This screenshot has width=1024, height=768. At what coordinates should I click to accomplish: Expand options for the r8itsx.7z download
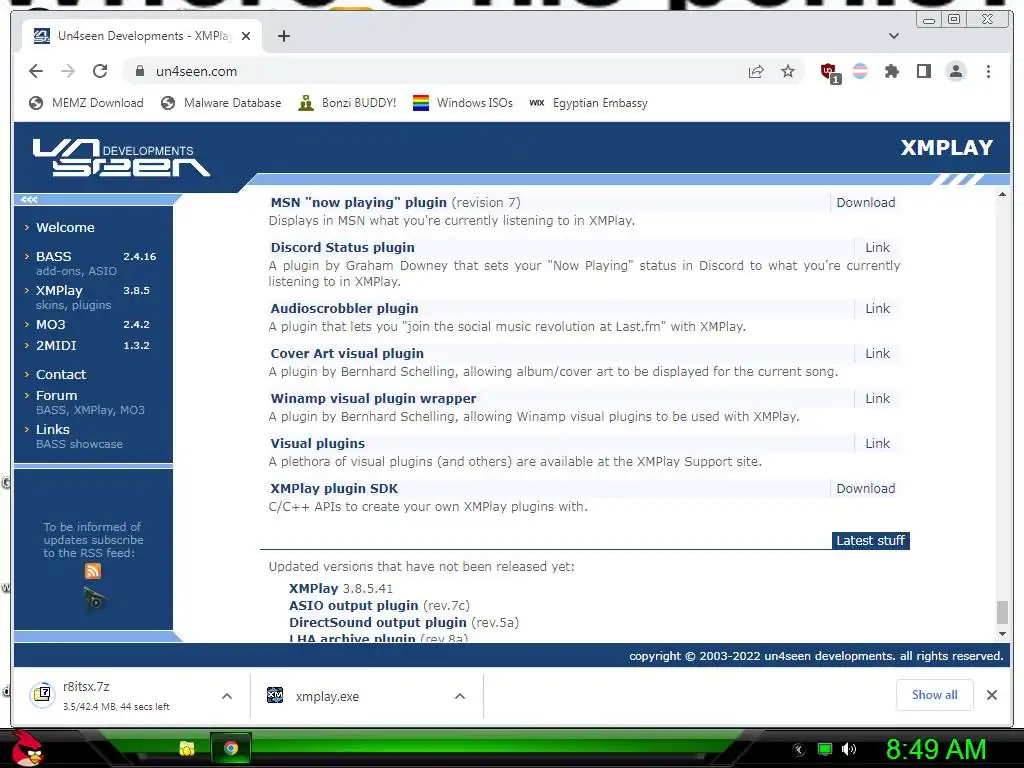pos(227,696)
